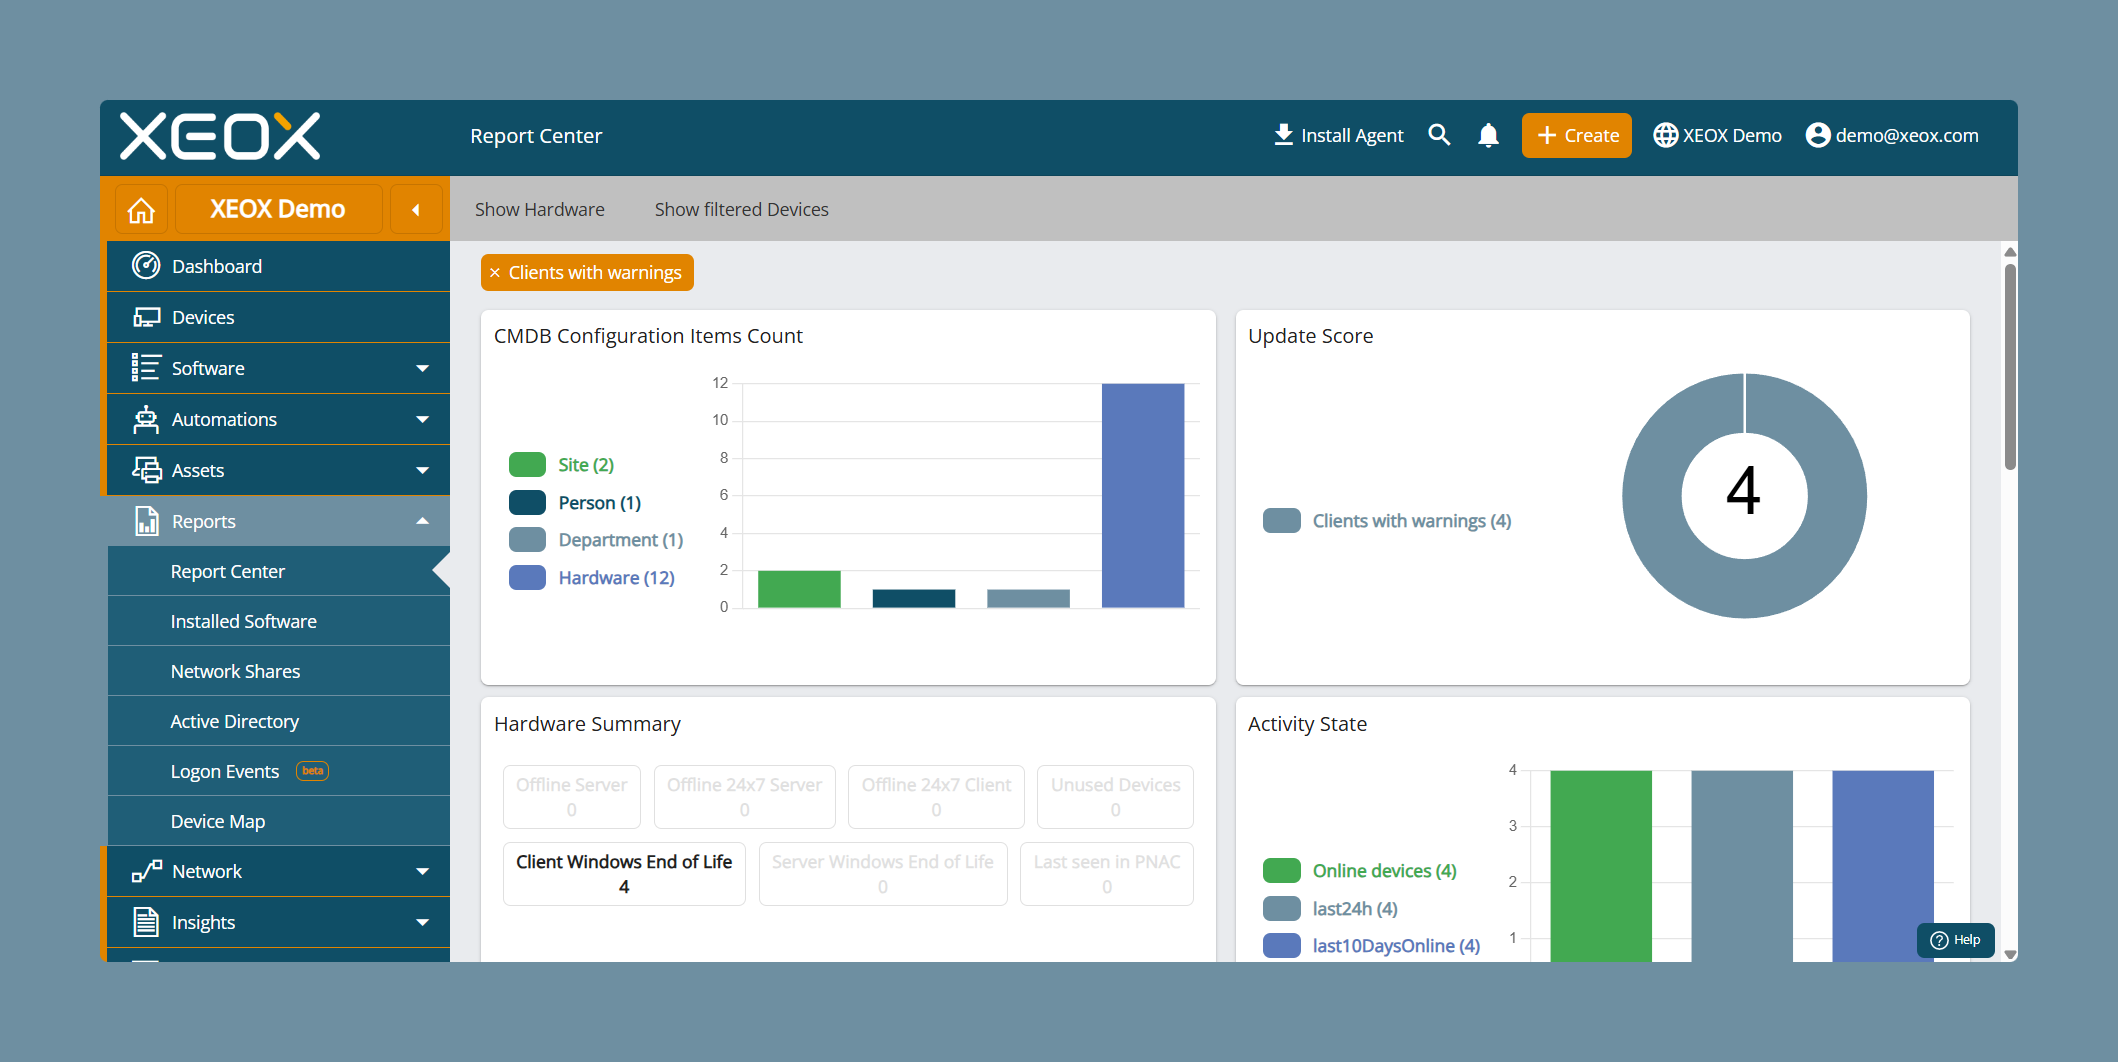Collapse the Reports menu arrow
2118x1062 pixels.
pyautogui.click(x=422, y=521)
